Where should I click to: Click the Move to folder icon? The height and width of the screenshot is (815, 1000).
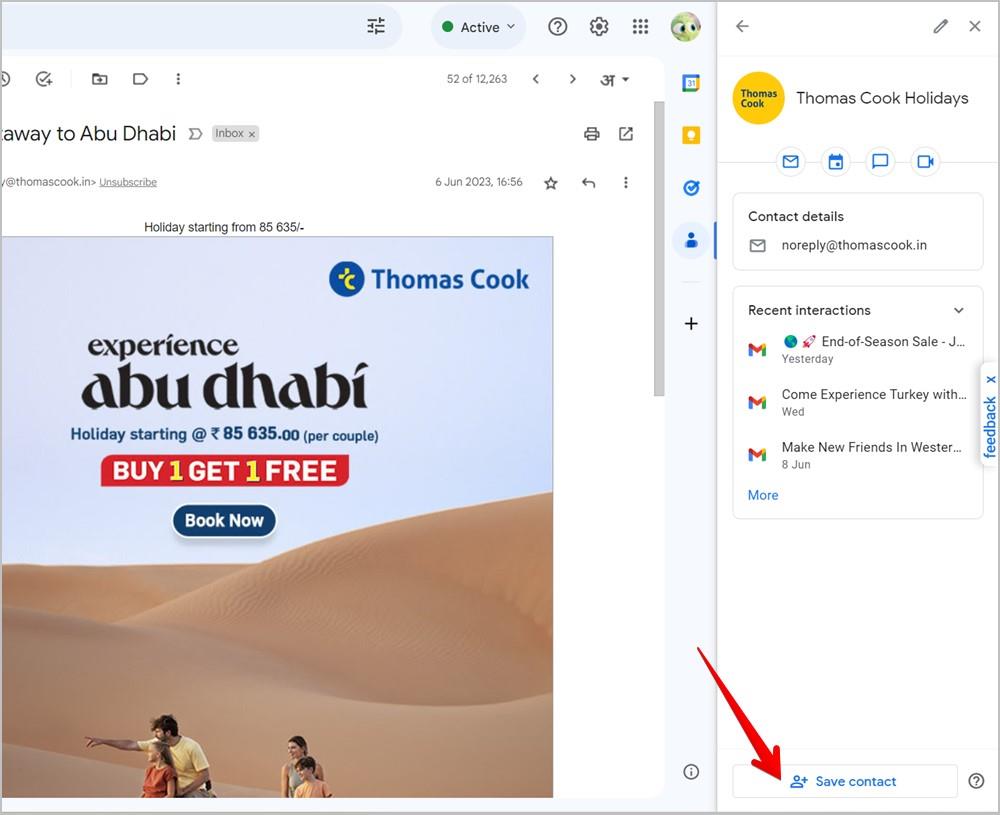99,79
